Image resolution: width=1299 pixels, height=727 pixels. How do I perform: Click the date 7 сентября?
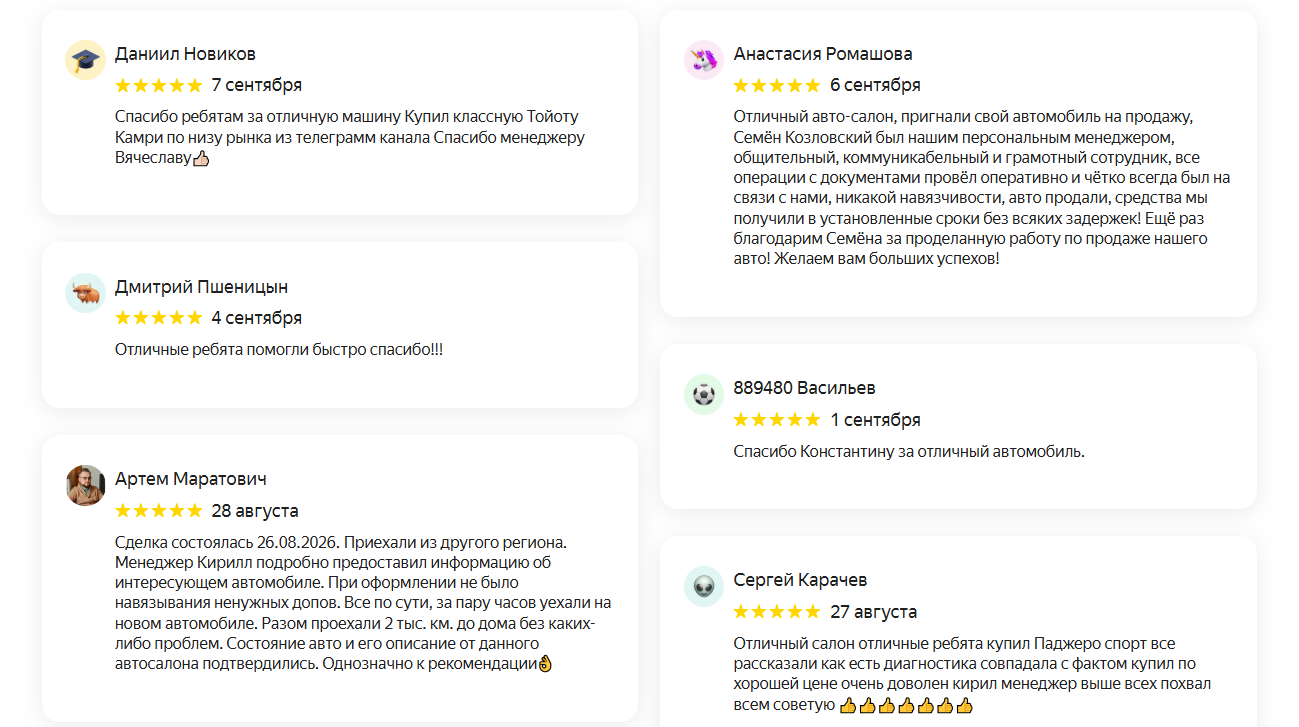257,85
